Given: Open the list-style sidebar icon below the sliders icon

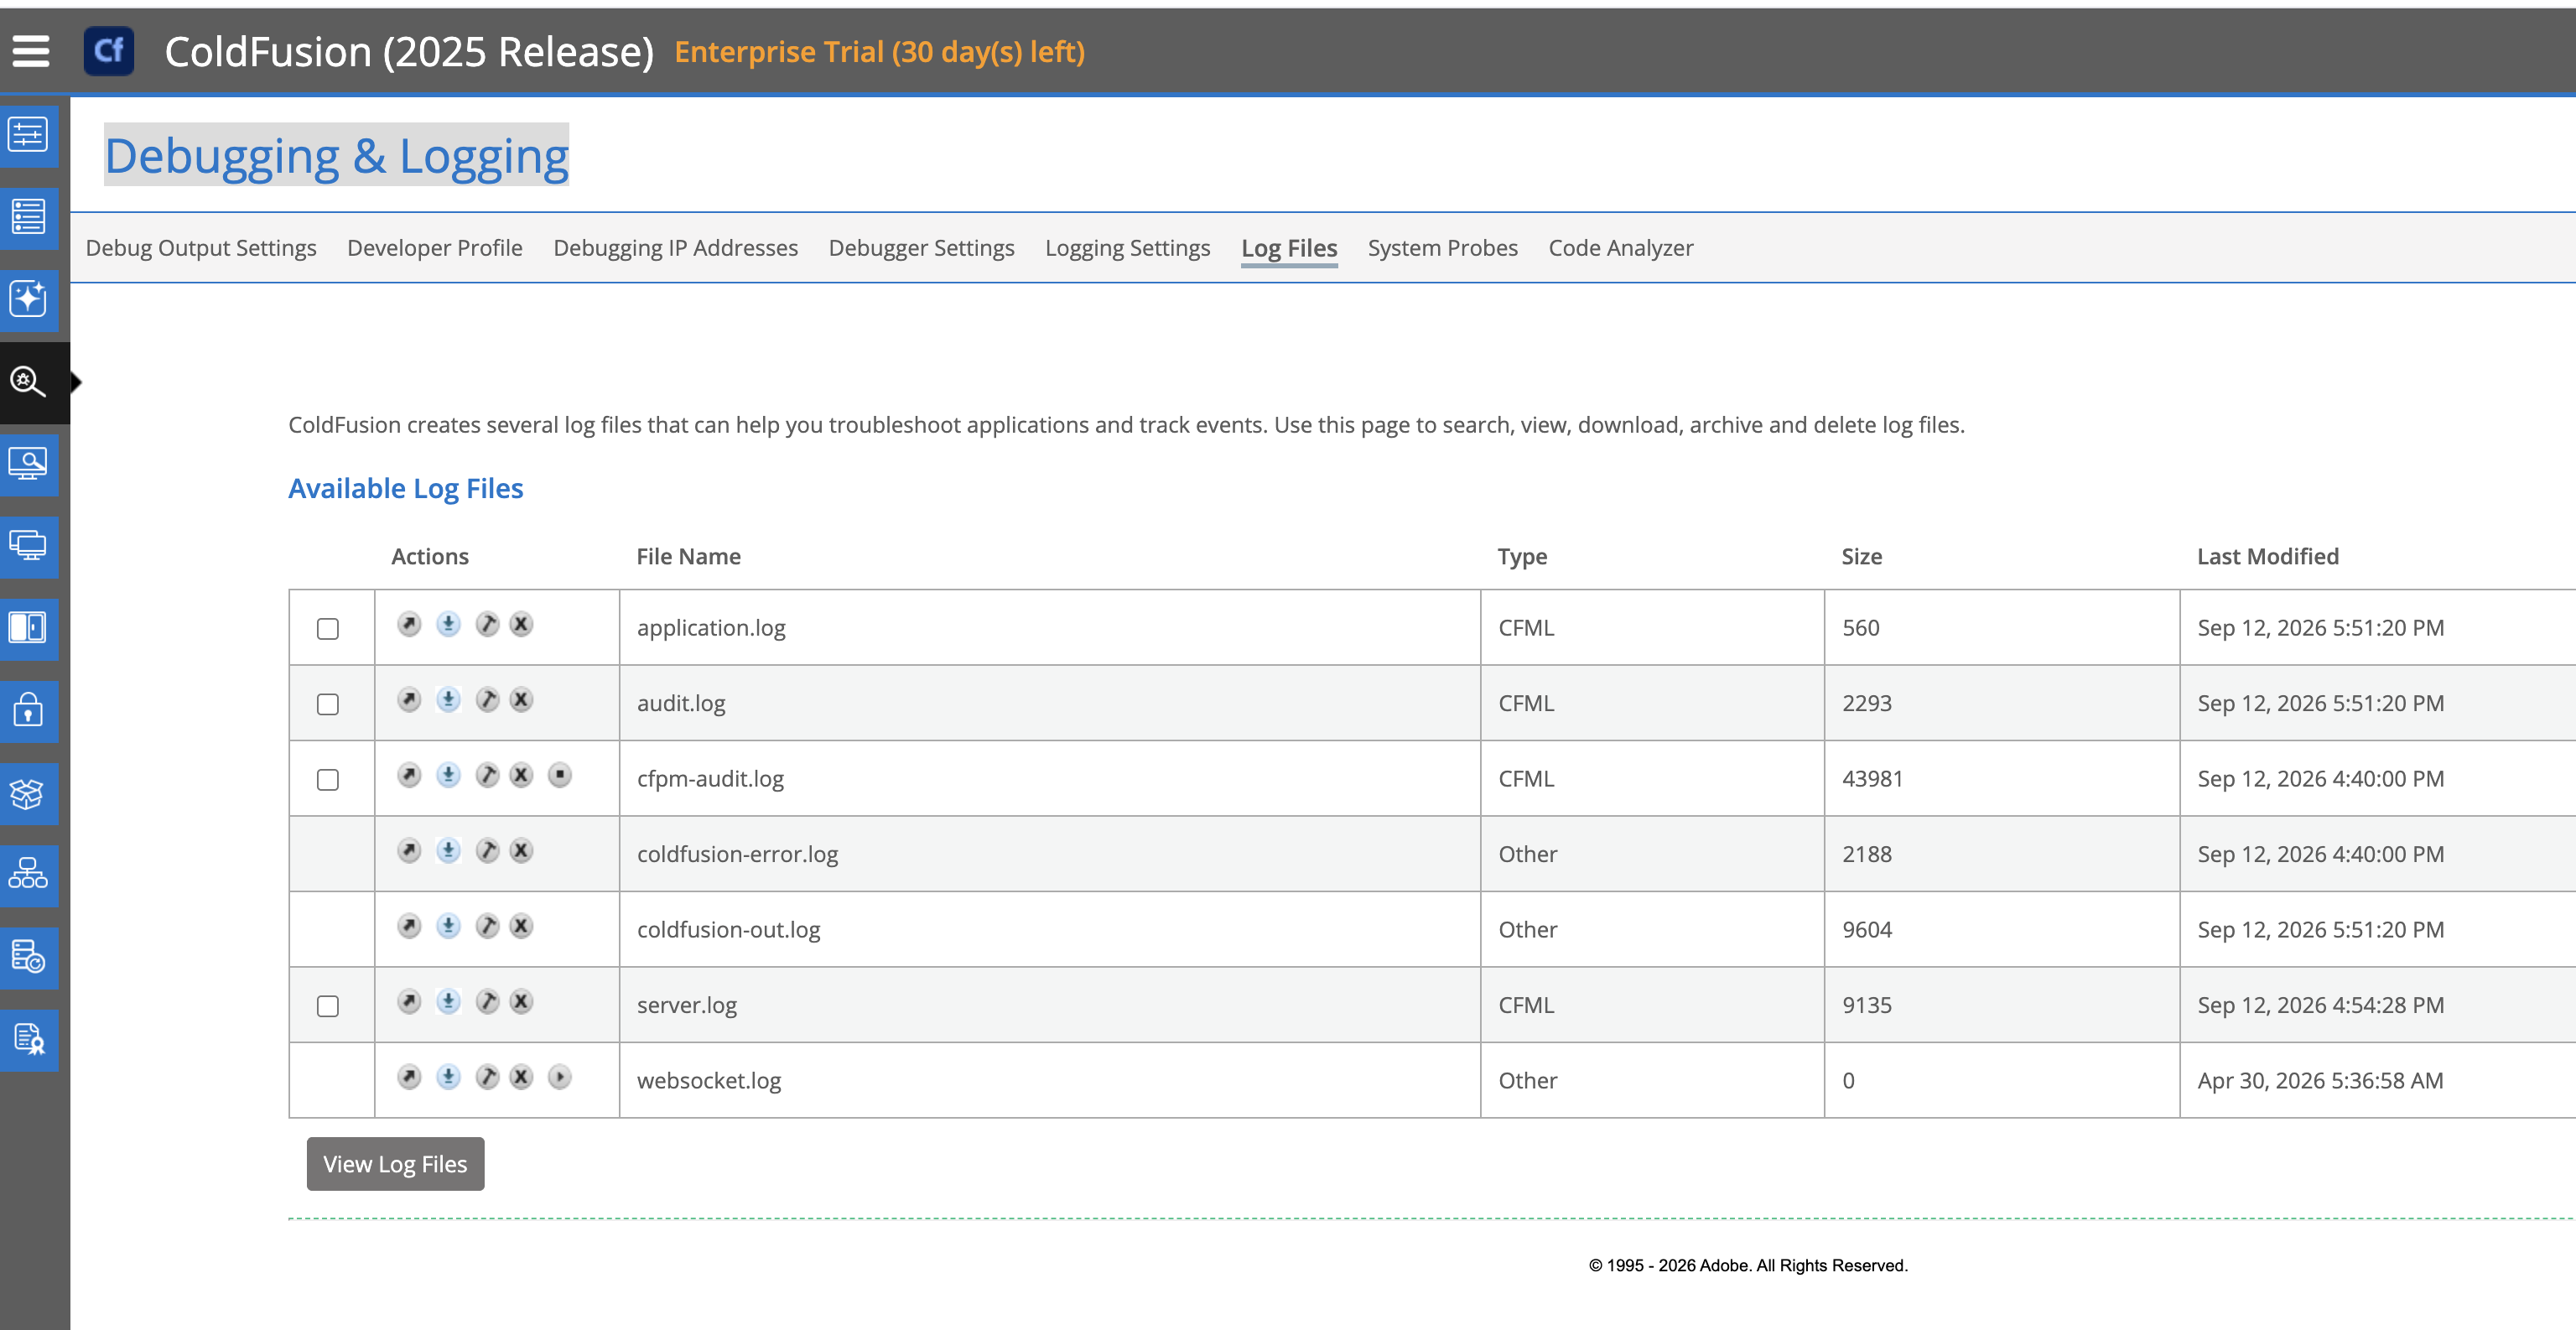Looking at the screenshot, I should [x=28, y=217].
